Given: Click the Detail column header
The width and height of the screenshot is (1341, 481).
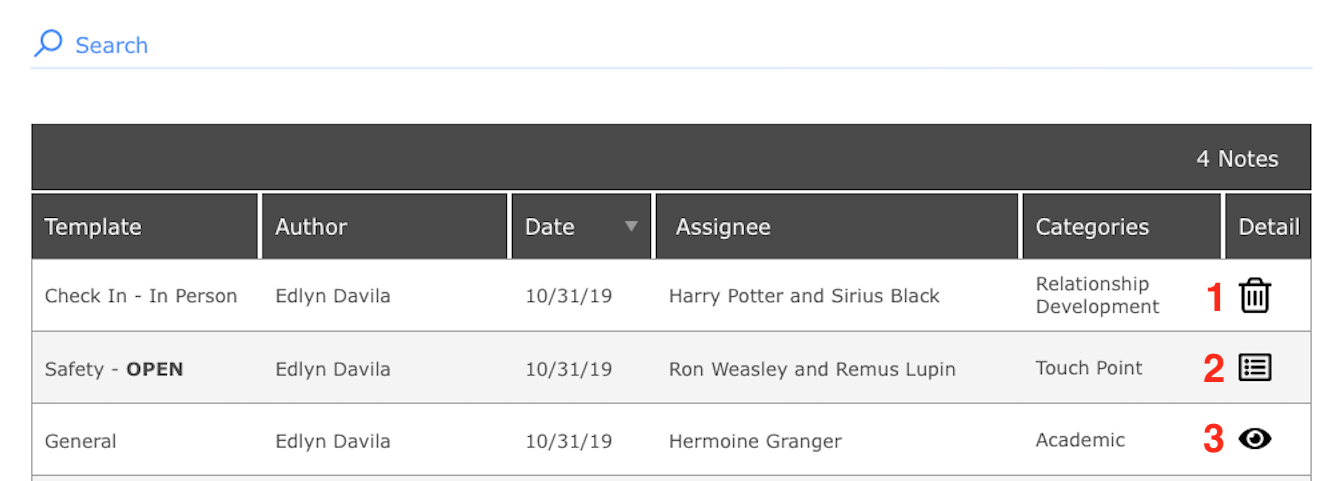Looking at the screenshot, I should point(1268,227).
